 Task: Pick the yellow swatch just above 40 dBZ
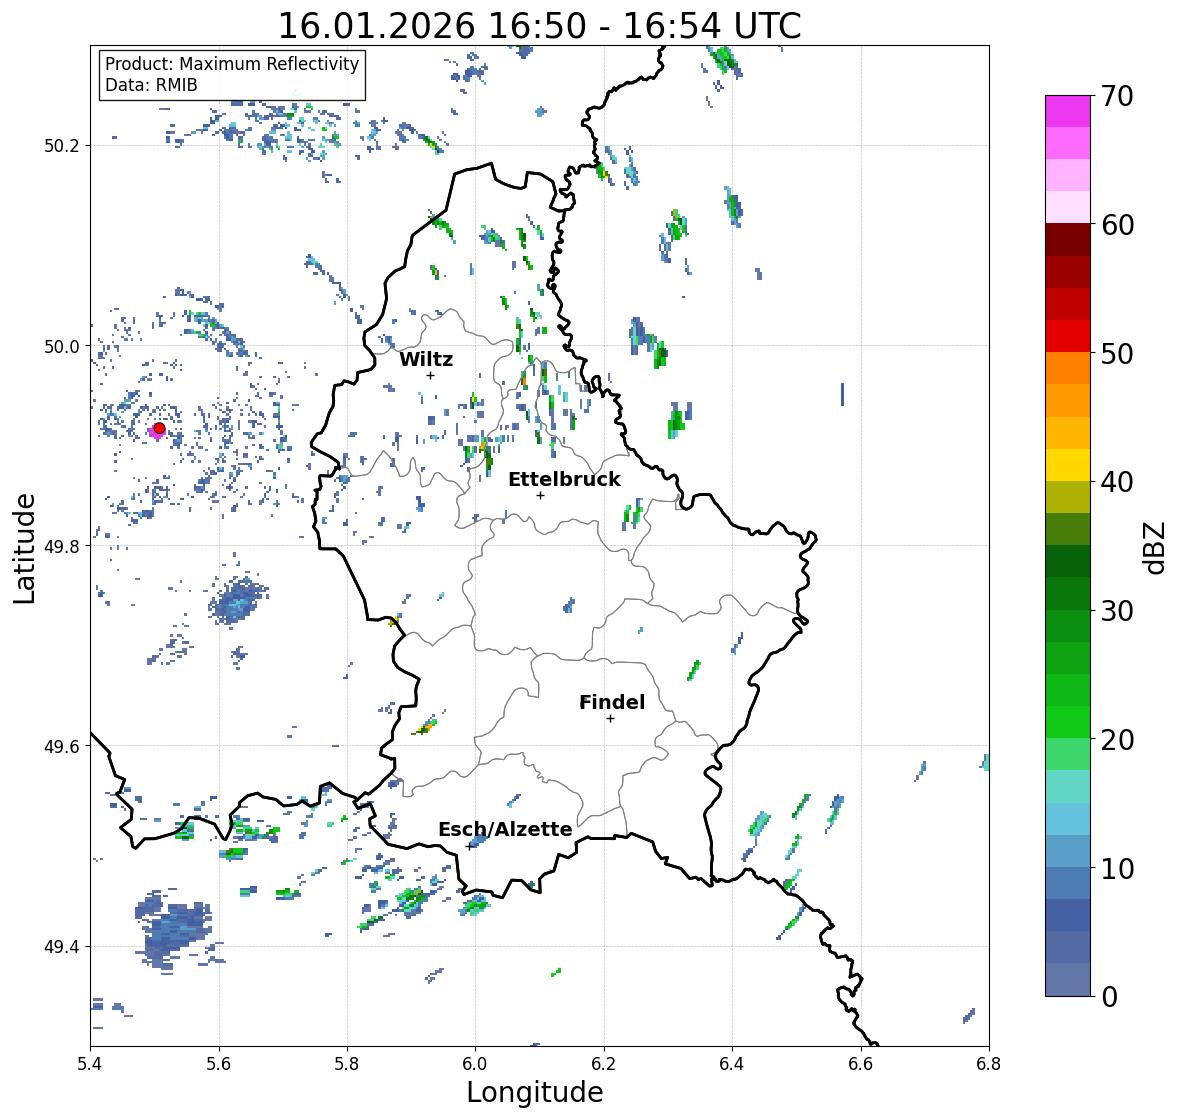(1068, 465)
